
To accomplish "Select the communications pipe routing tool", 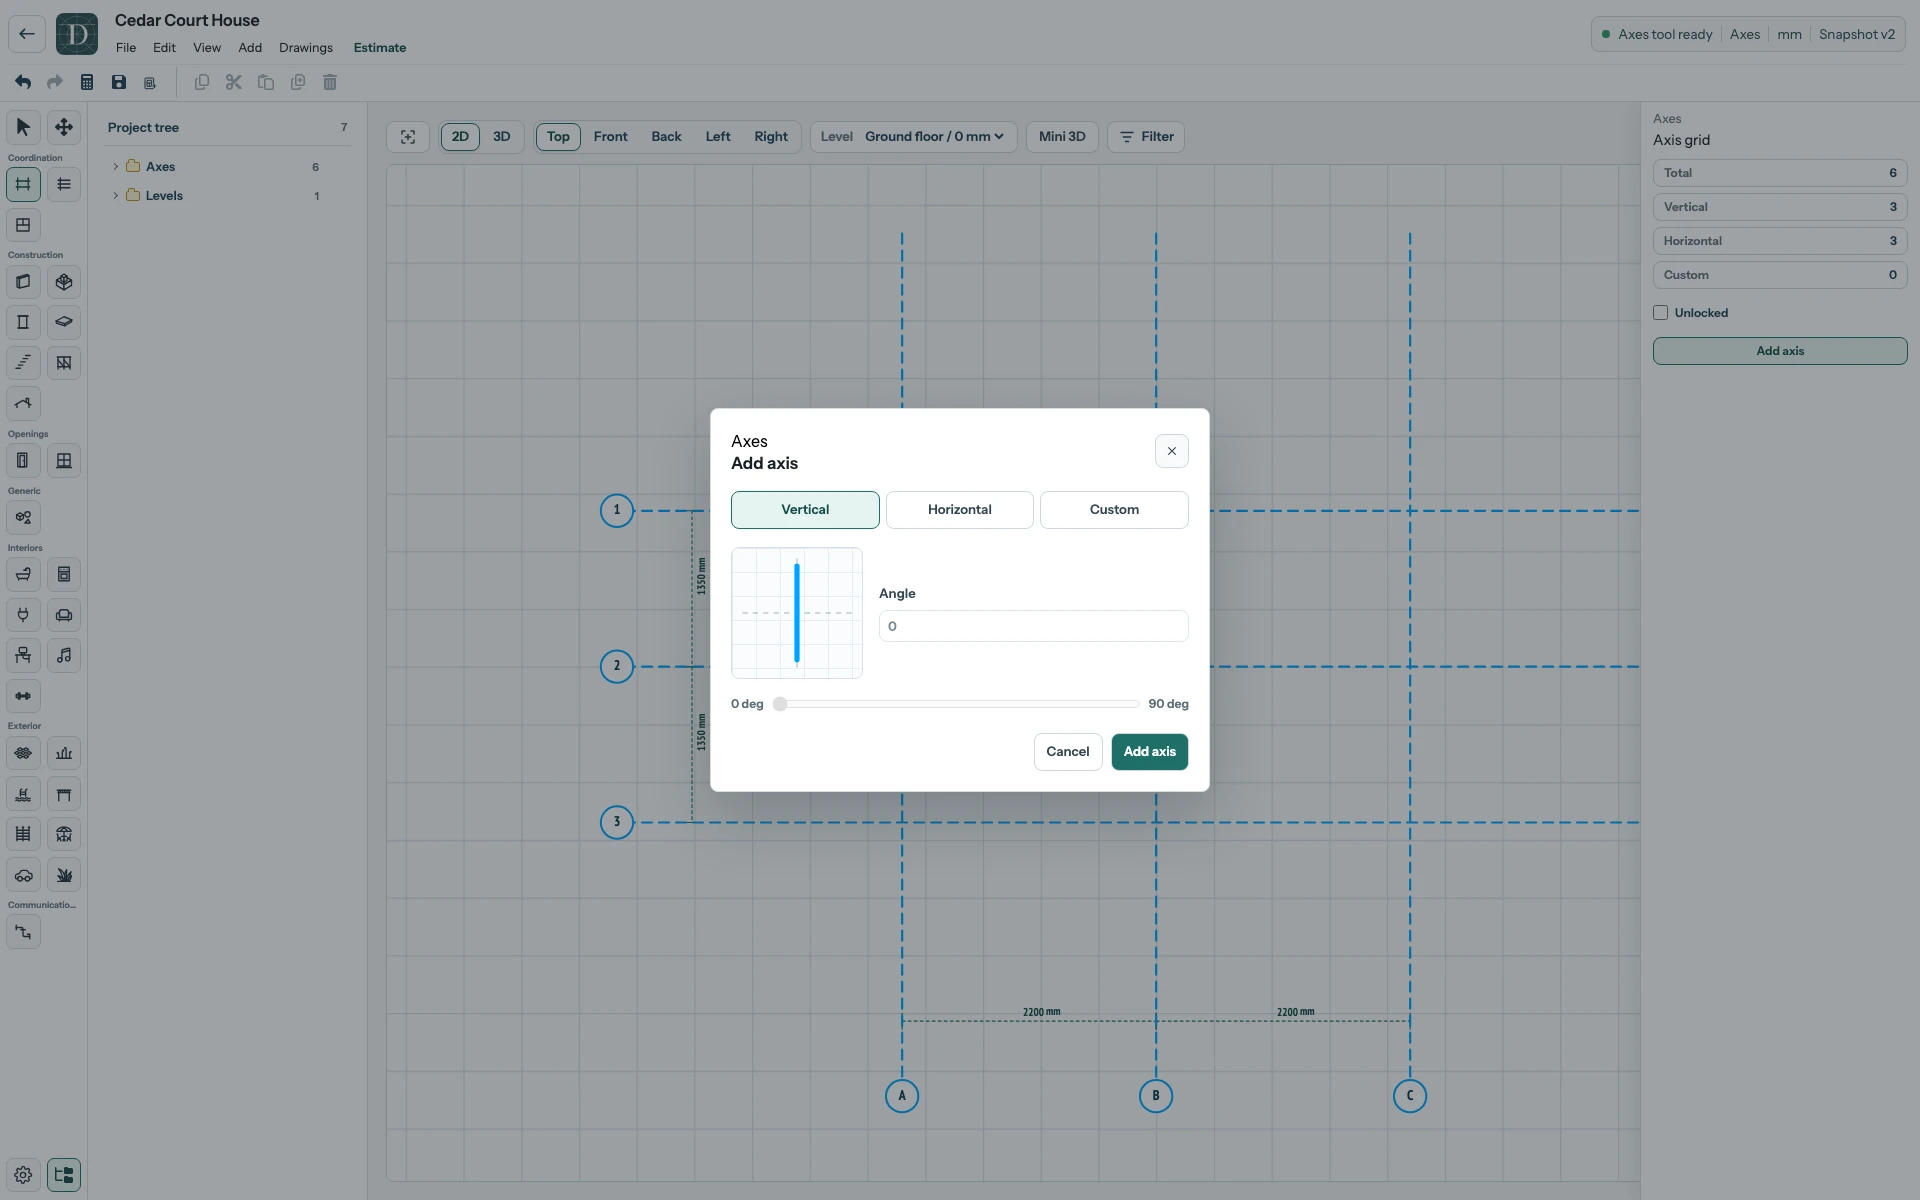I will [x=23, y=932].
